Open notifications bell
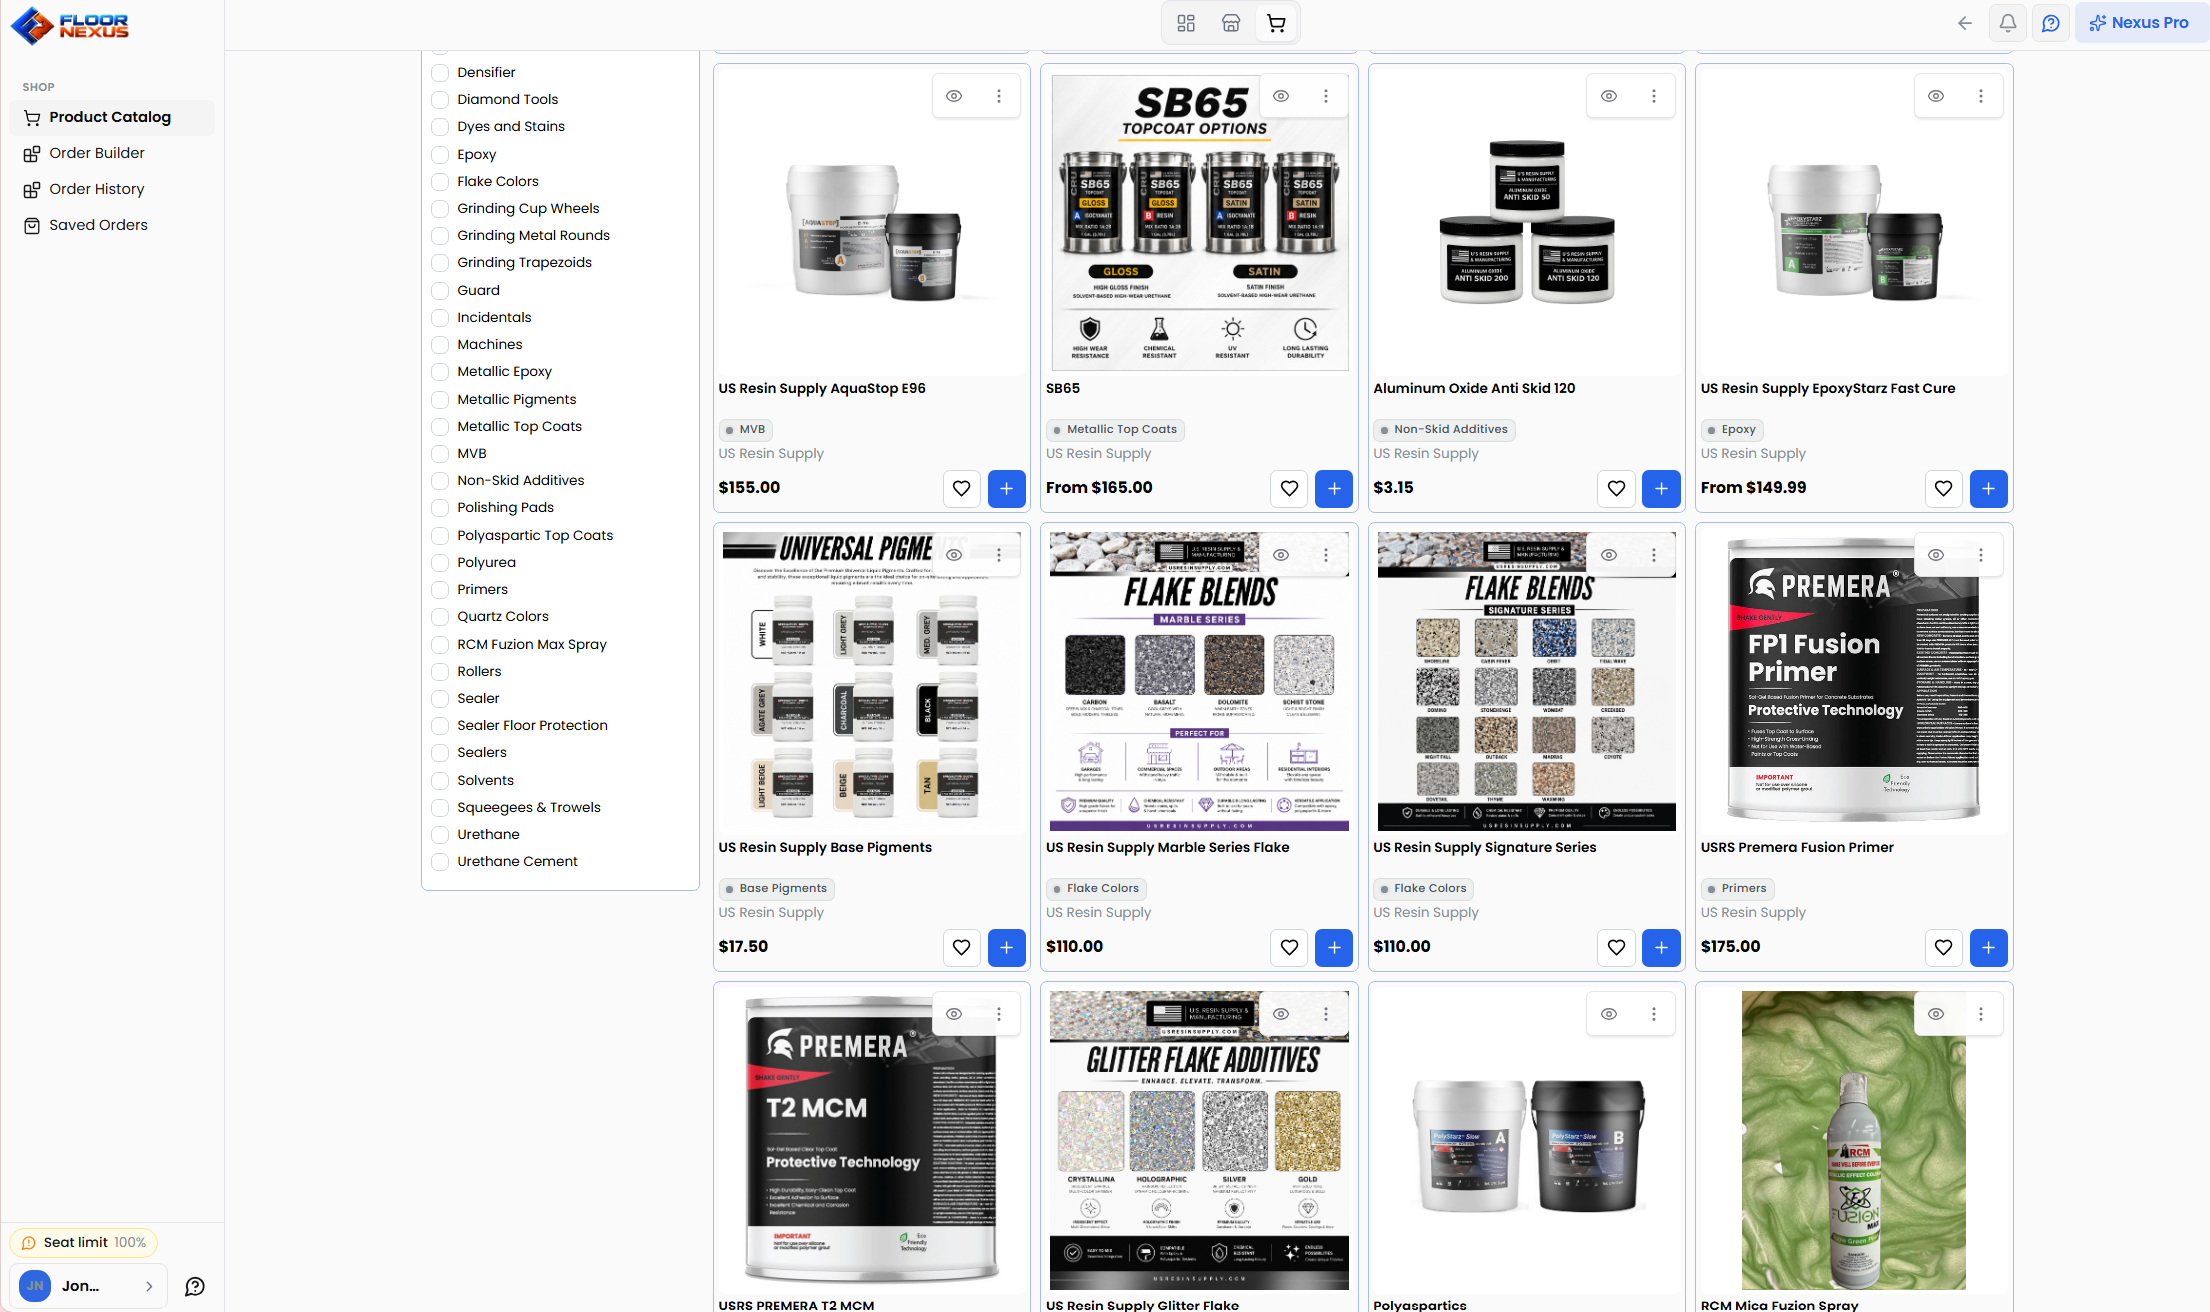The image size is (2210, 1312). tap(2008, 23)
